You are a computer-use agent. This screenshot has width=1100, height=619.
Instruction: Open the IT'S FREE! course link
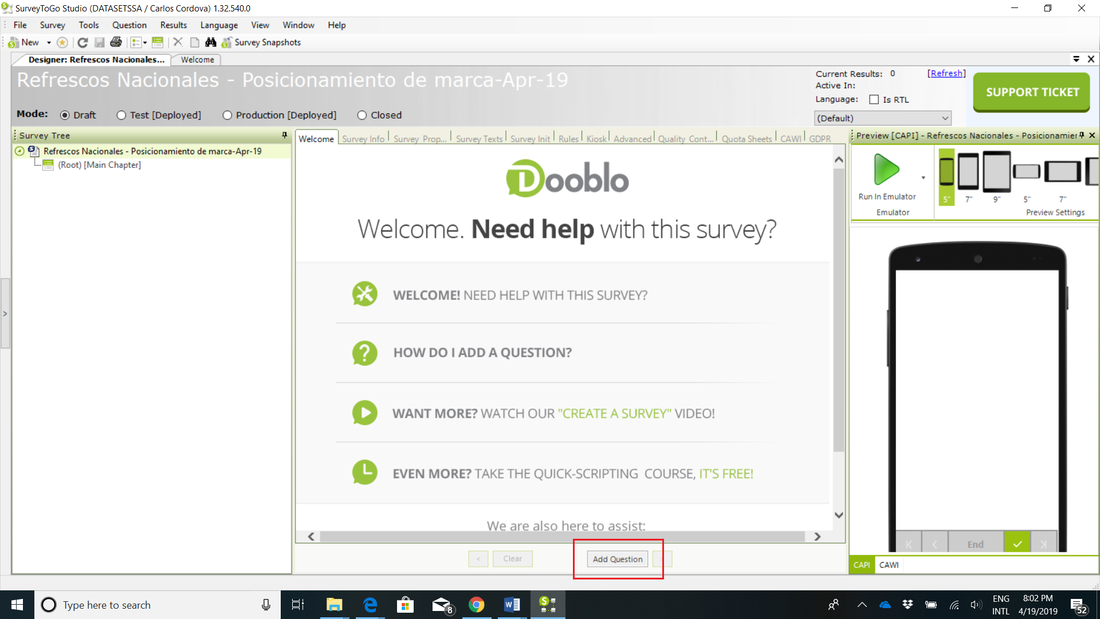click(726, 474)
